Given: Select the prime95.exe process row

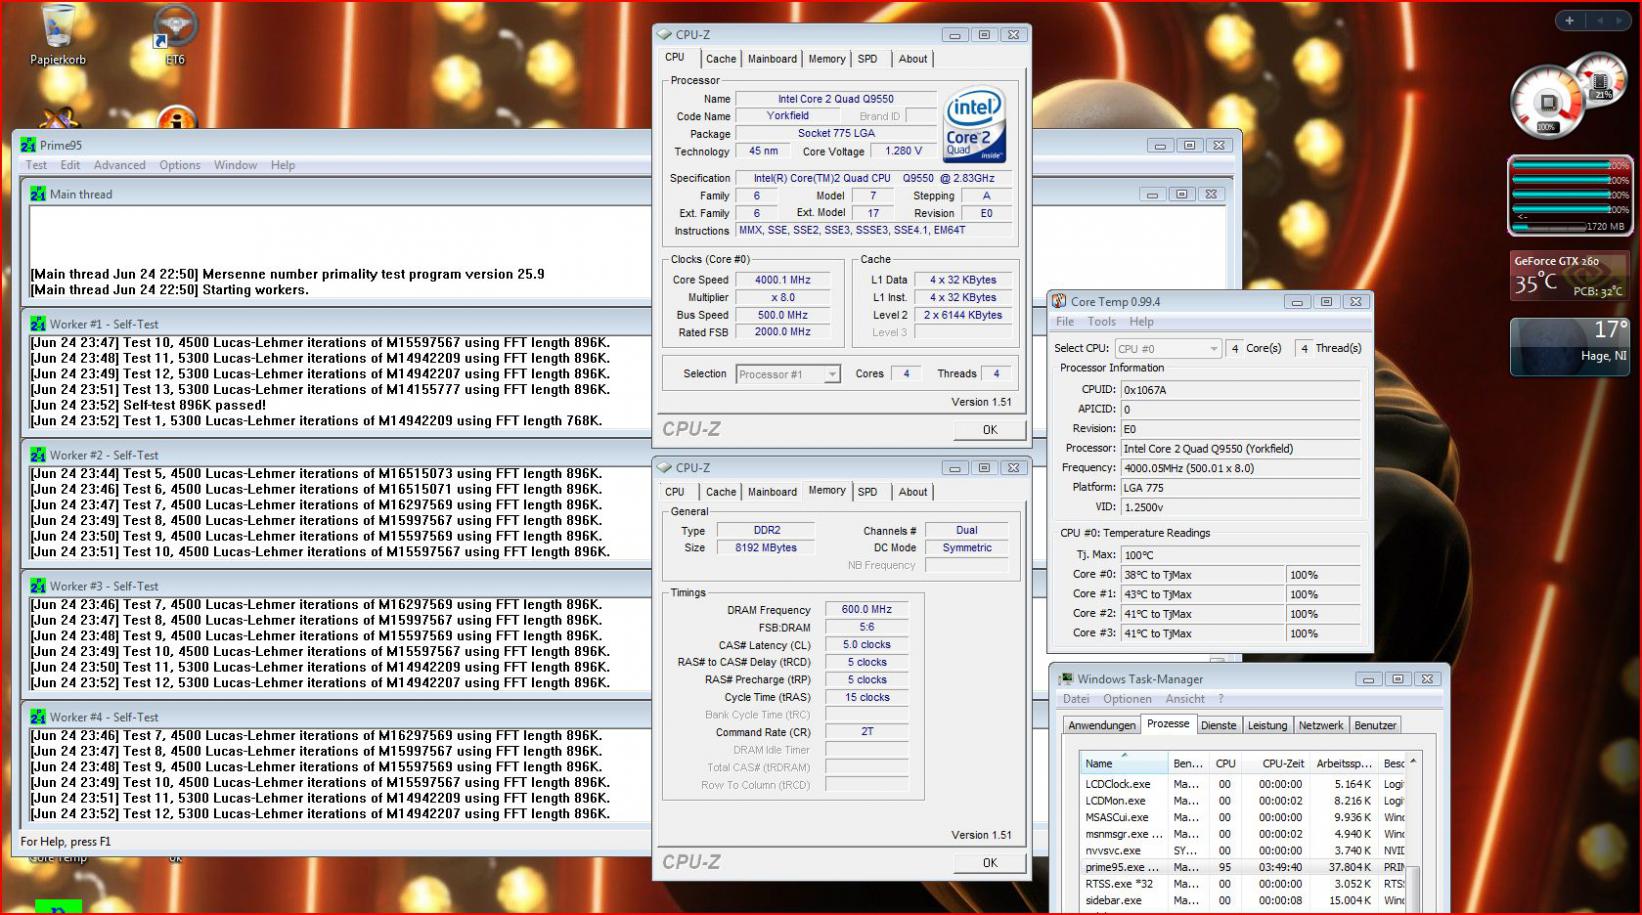Looking at the screenshot, I should tap(1243, 867).
